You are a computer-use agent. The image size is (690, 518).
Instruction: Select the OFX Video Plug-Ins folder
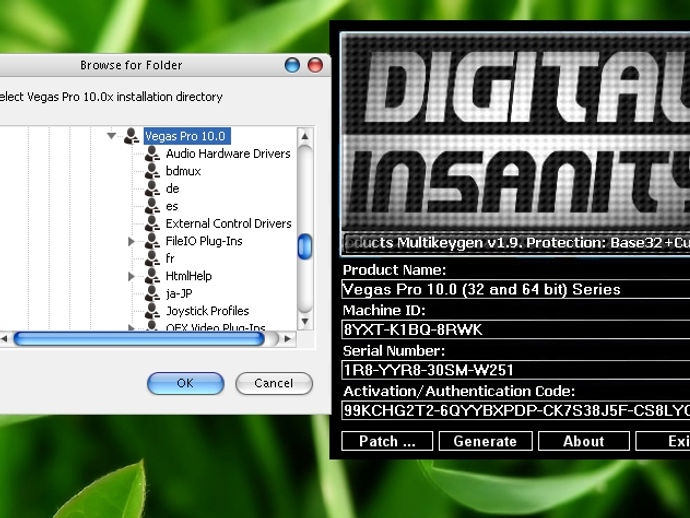pos(215,327)
